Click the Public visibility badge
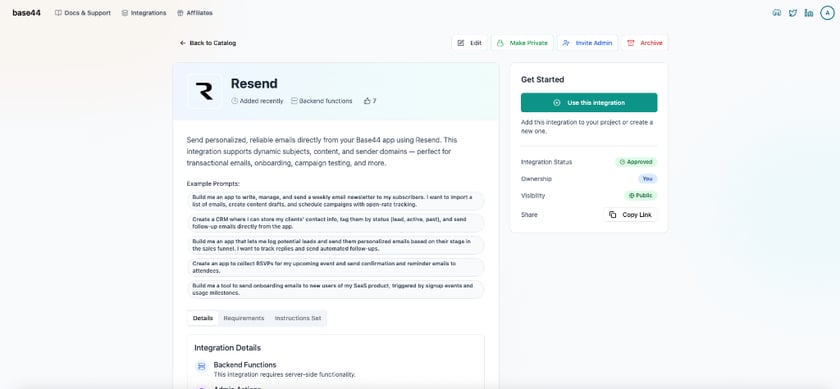Screen dimensions: 840x389 coord(641,196)
